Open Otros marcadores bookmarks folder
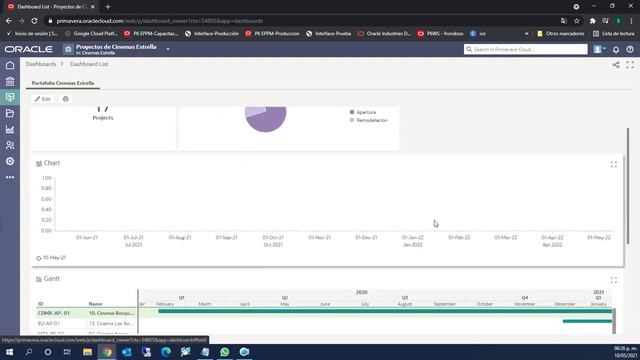Viewport: 640px width, 360px height. coord(560,33)
